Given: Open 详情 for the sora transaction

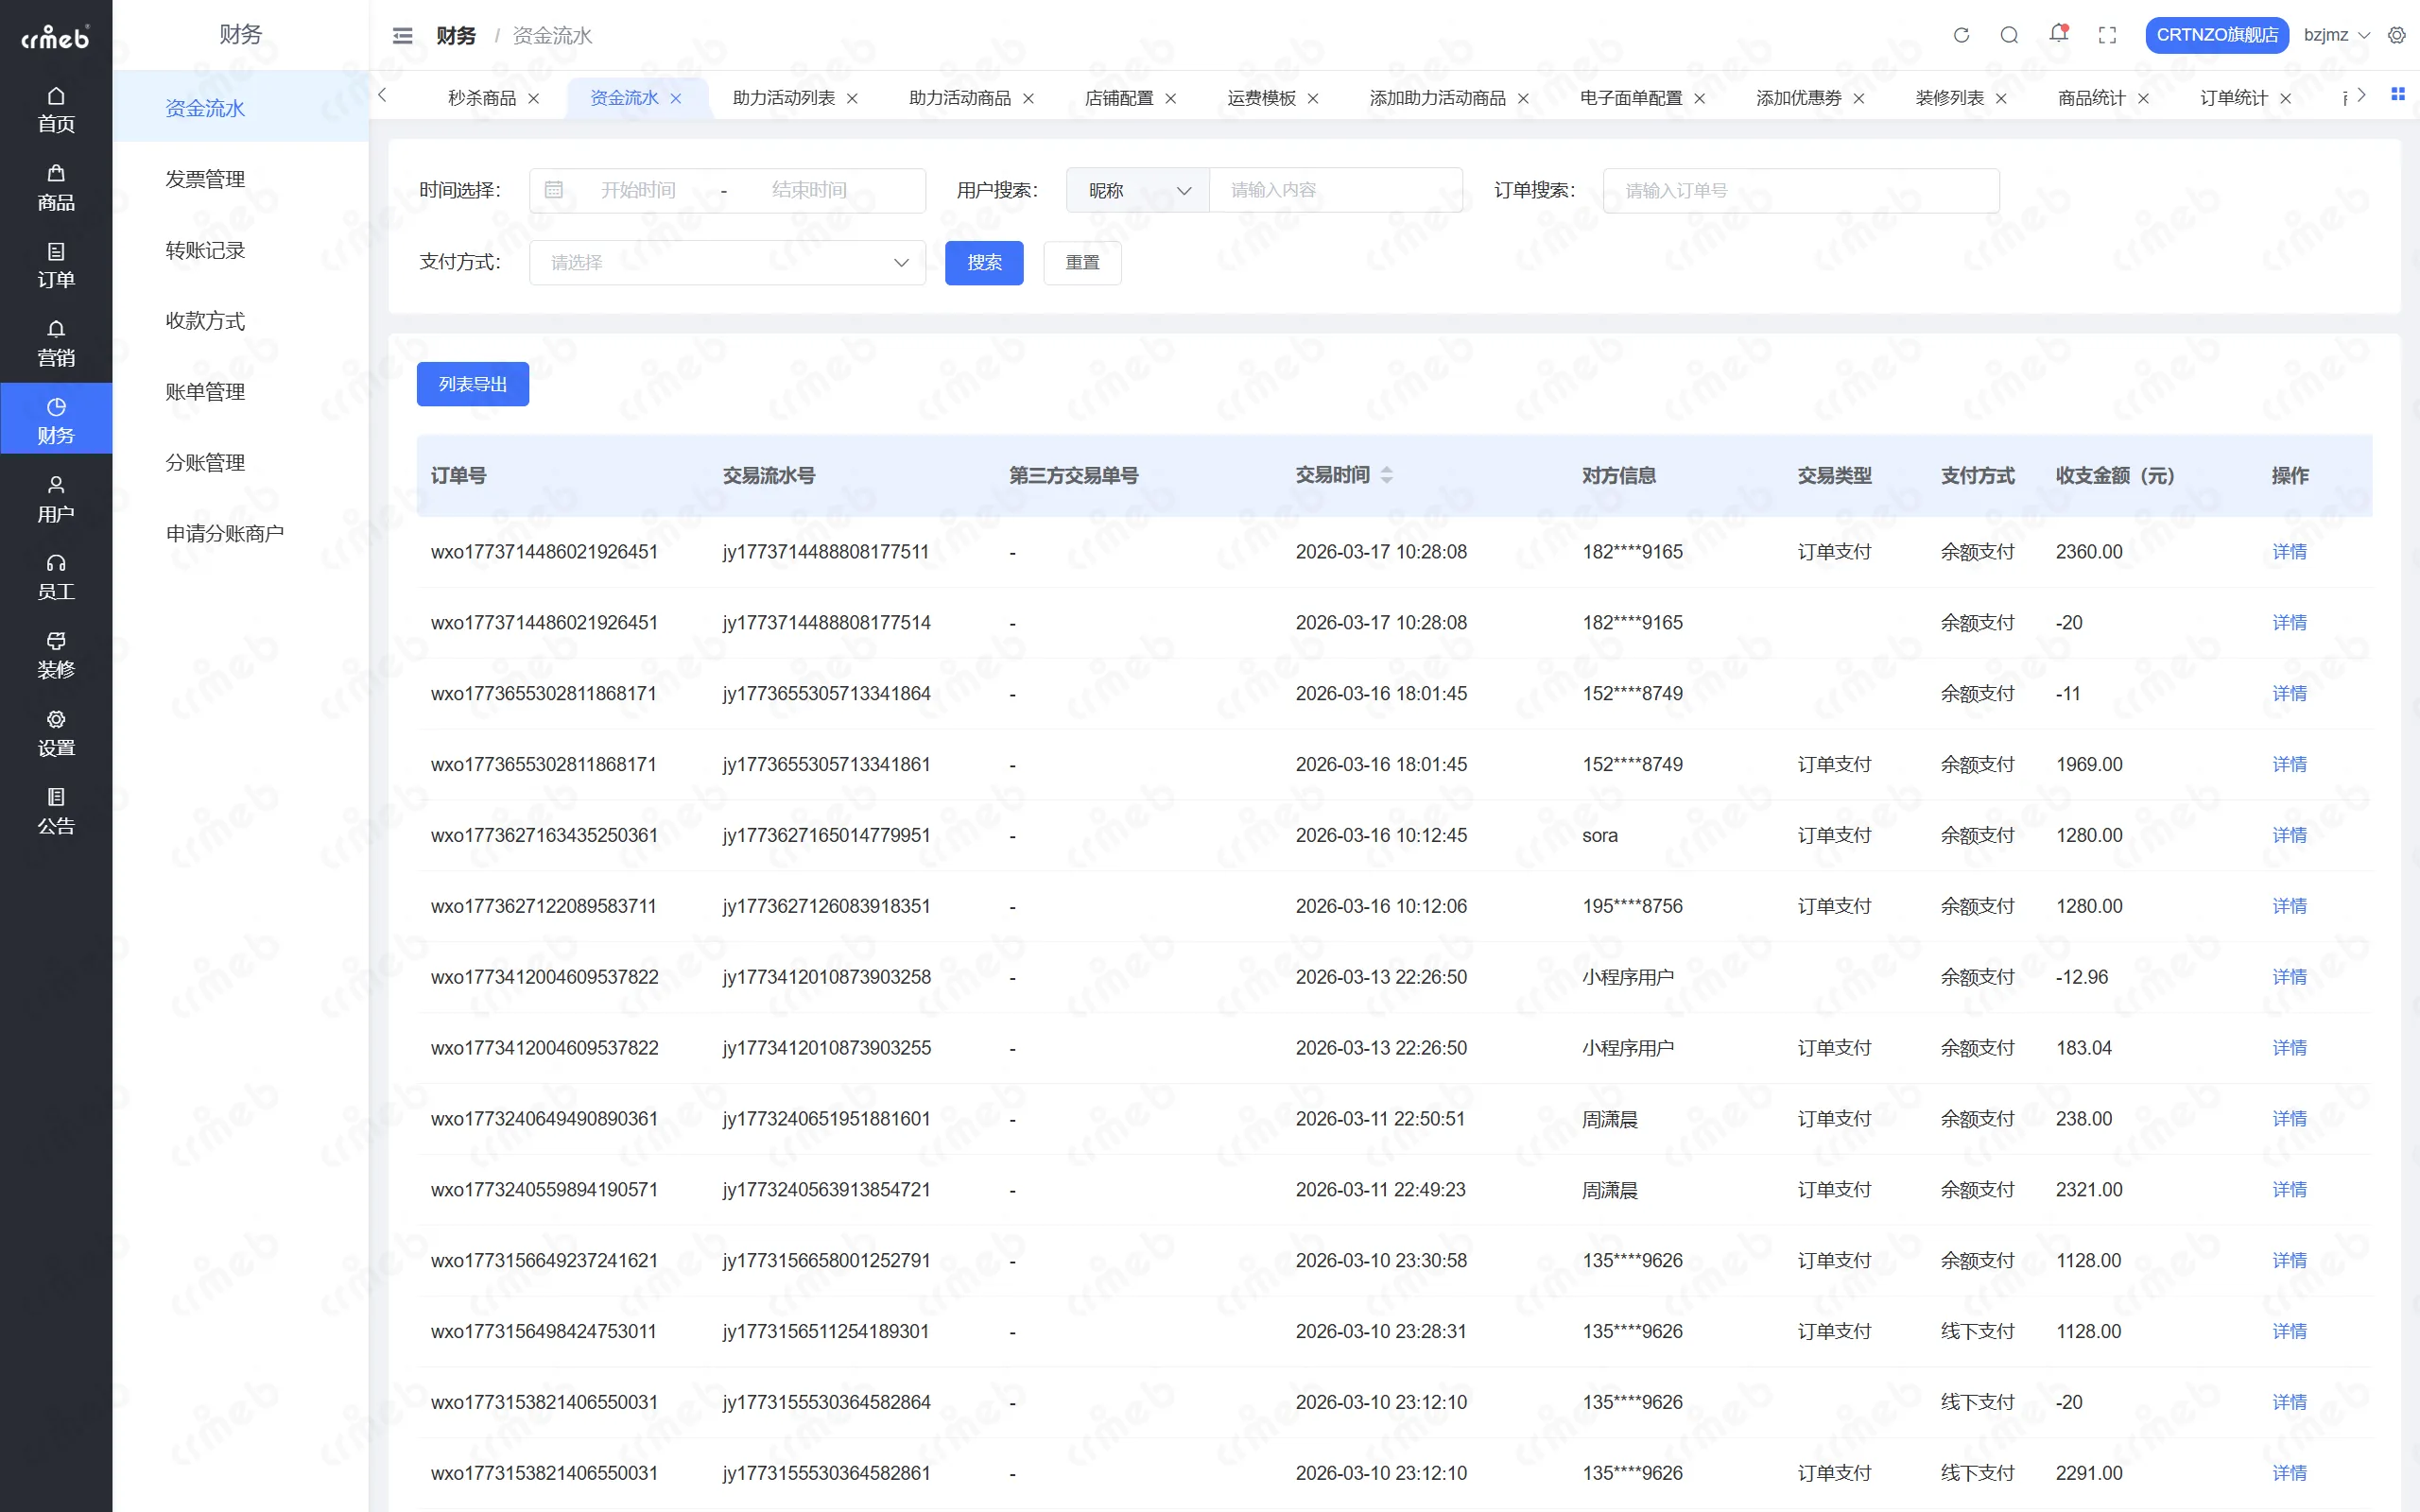Looking at the screenshot, I should tap(2289, 835).
